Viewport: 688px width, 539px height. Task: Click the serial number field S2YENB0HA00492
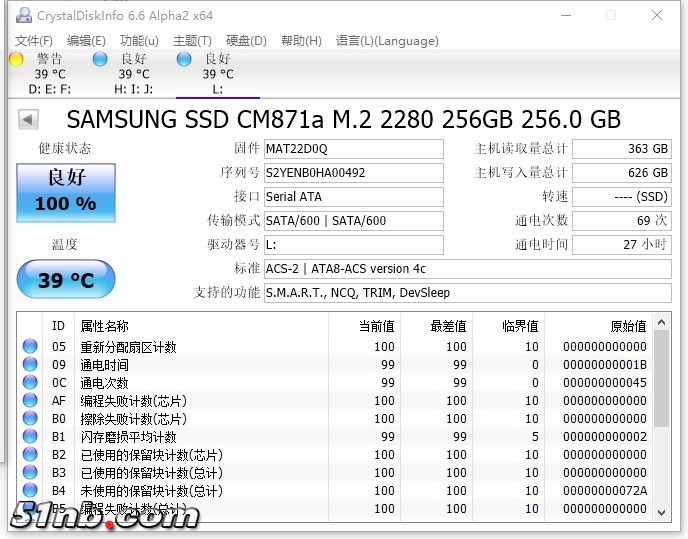353,173
